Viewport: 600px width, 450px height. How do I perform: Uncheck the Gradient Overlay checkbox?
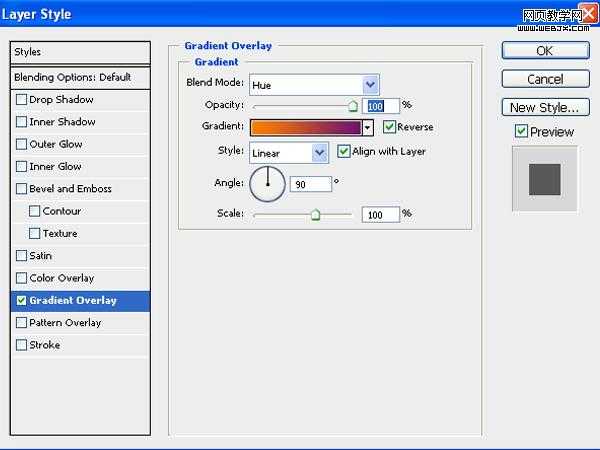(22, 300)
